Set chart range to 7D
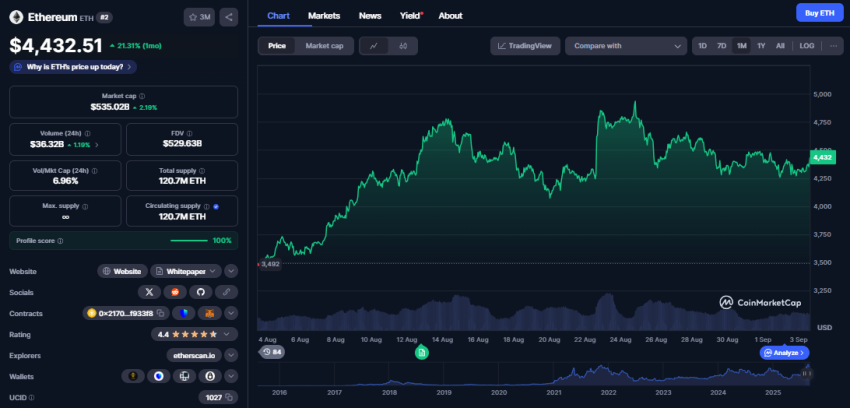850x408 pixels. tap(722, 46)
